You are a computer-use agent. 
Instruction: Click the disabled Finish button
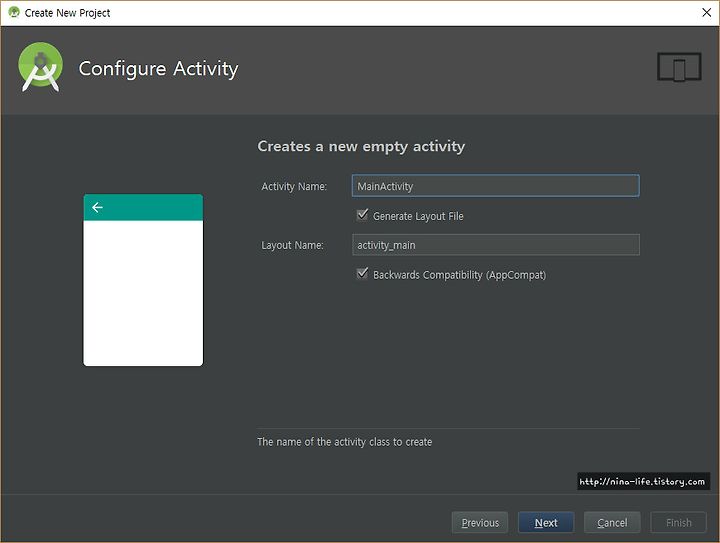coord(678,522)
